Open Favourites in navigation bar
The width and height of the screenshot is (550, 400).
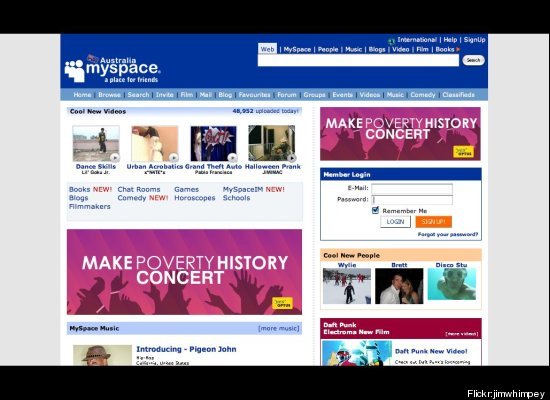point(254,95)
